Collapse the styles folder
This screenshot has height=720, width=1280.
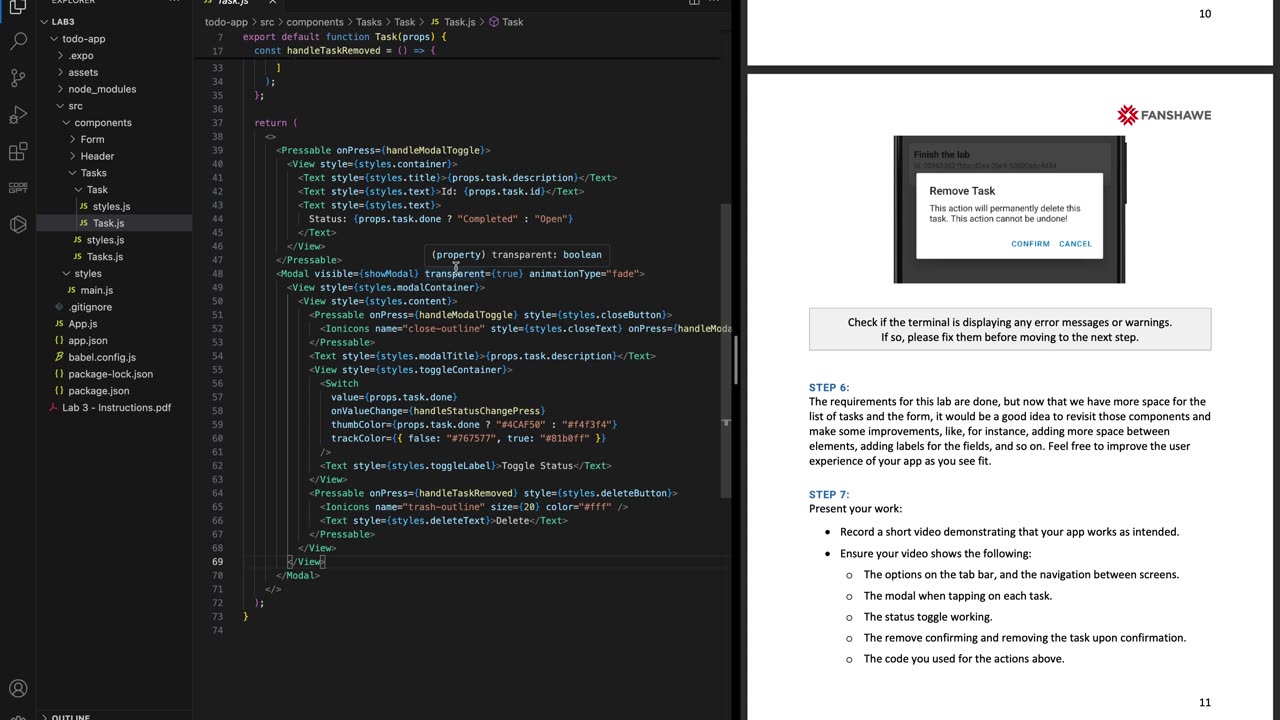pyautogui.click(x=66, y=274)
